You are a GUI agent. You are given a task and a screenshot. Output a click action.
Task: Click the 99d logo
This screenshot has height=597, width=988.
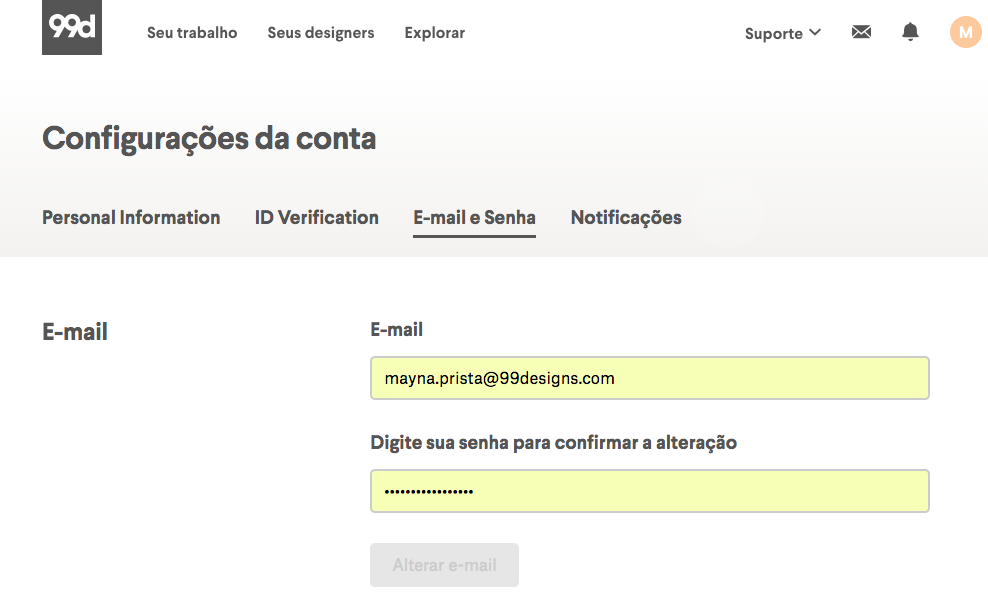click(72, 27)
